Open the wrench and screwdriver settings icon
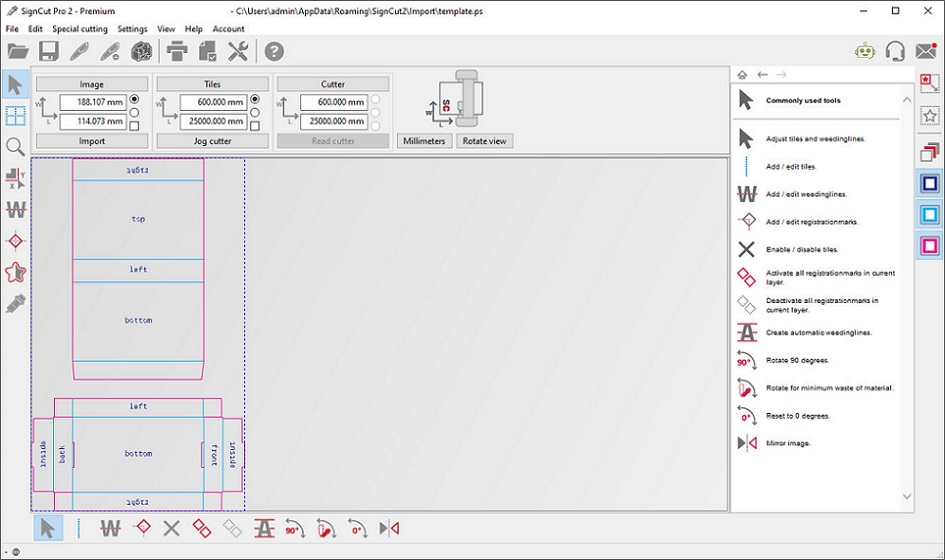 [x=238, y=51]
